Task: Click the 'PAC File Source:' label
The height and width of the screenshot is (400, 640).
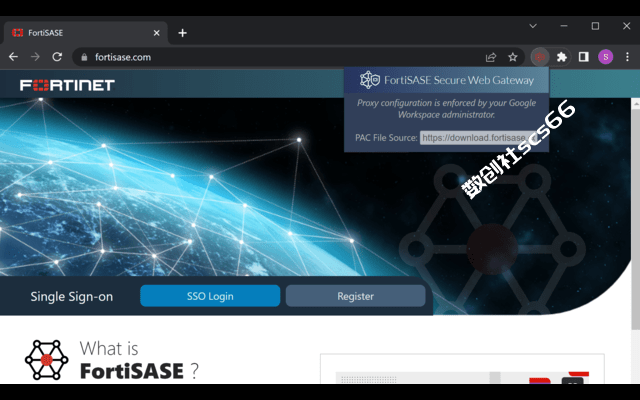Action: [x=386, y=138]
